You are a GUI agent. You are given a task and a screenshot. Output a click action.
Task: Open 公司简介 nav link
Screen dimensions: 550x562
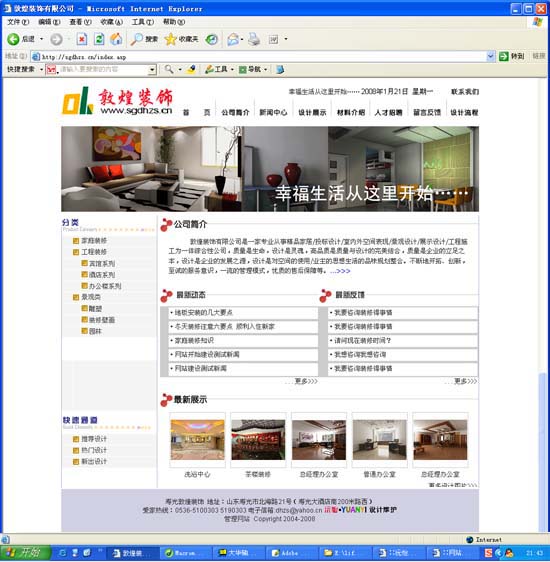[x=235, y=113]
